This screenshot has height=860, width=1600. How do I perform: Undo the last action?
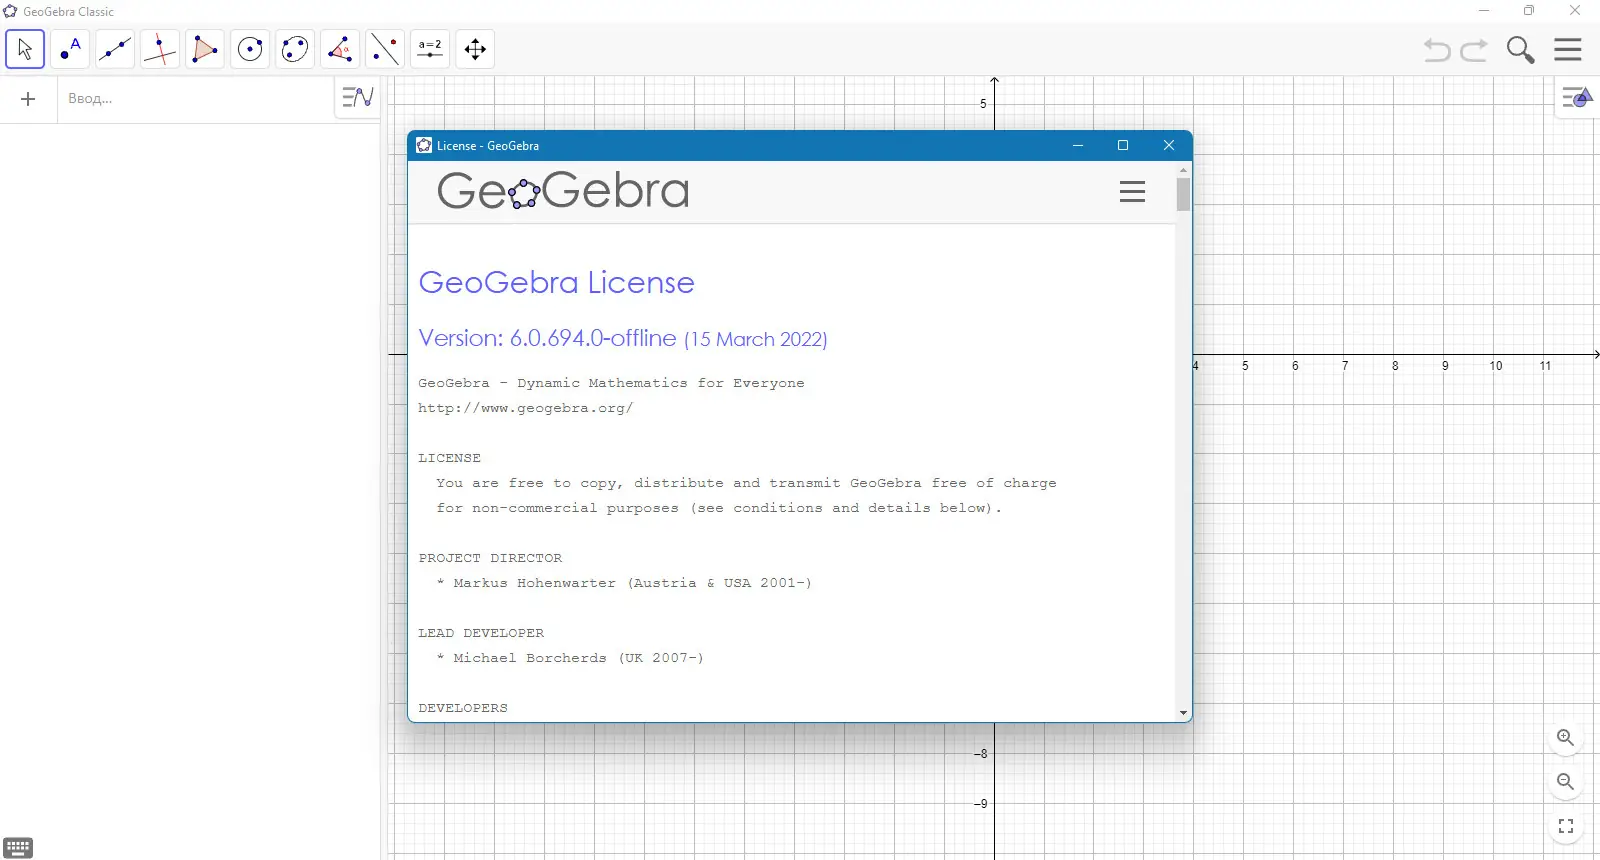[1437, 50]
